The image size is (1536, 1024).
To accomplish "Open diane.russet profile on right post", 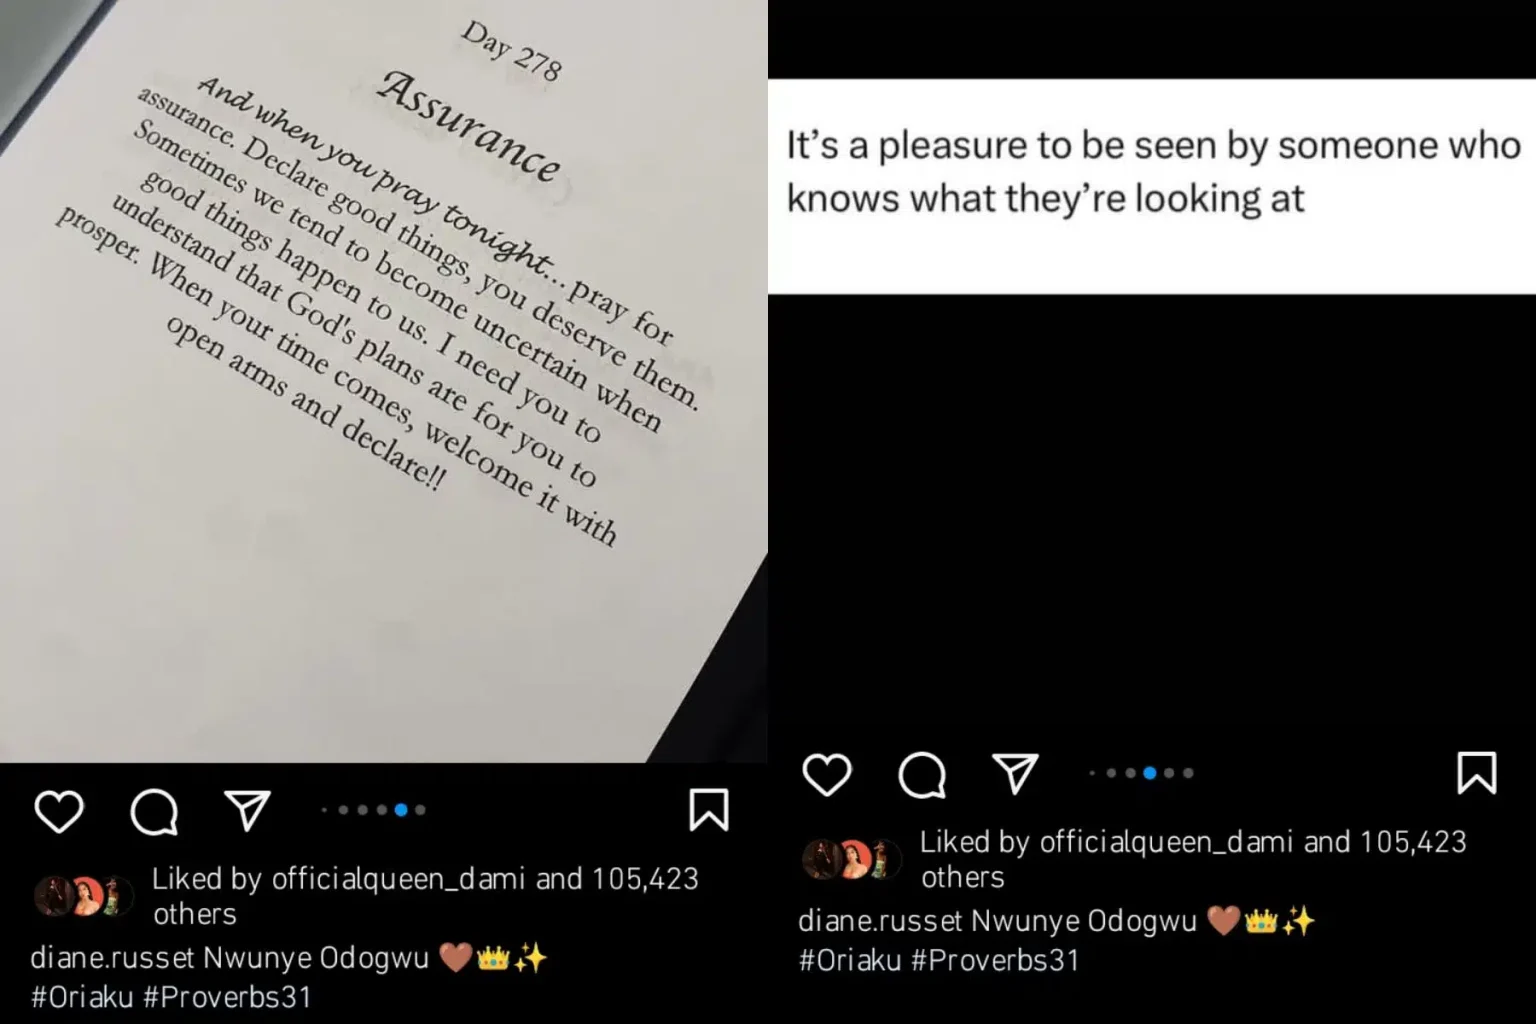I will (x=880, y=921).
